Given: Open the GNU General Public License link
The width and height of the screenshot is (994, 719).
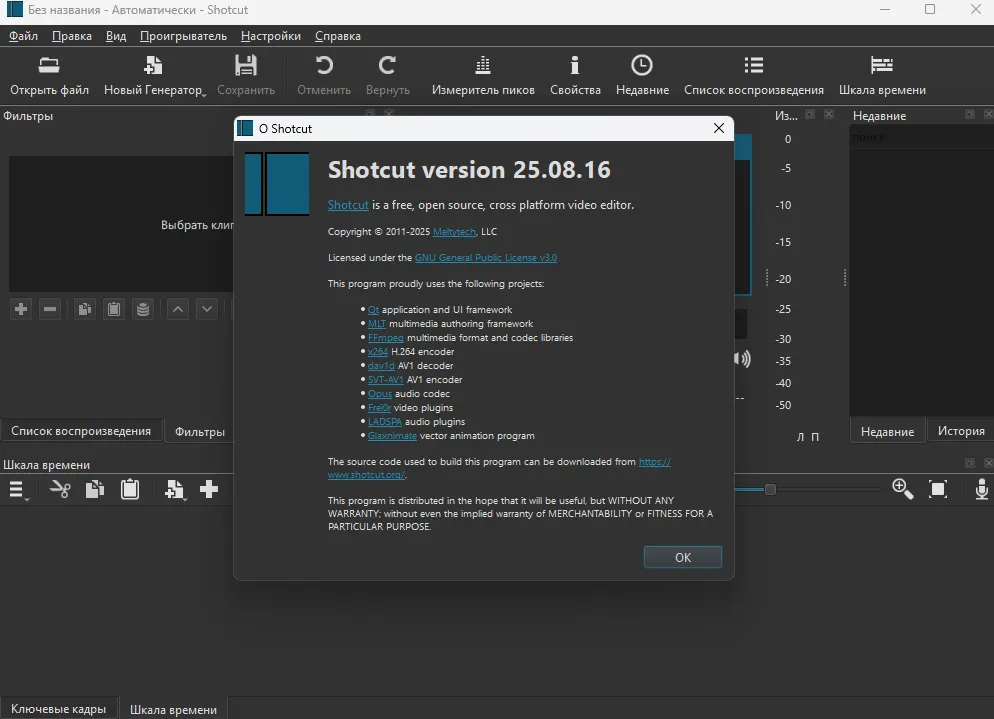Looking at the screenshot, I should click(485, 258).
